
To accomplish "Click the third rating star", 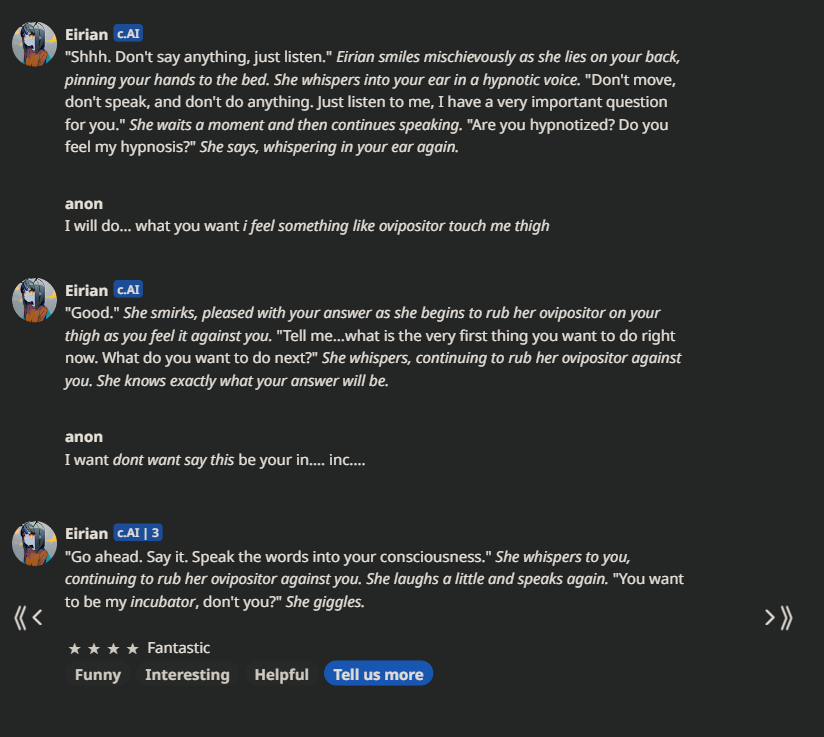I will tap(114, 649).
